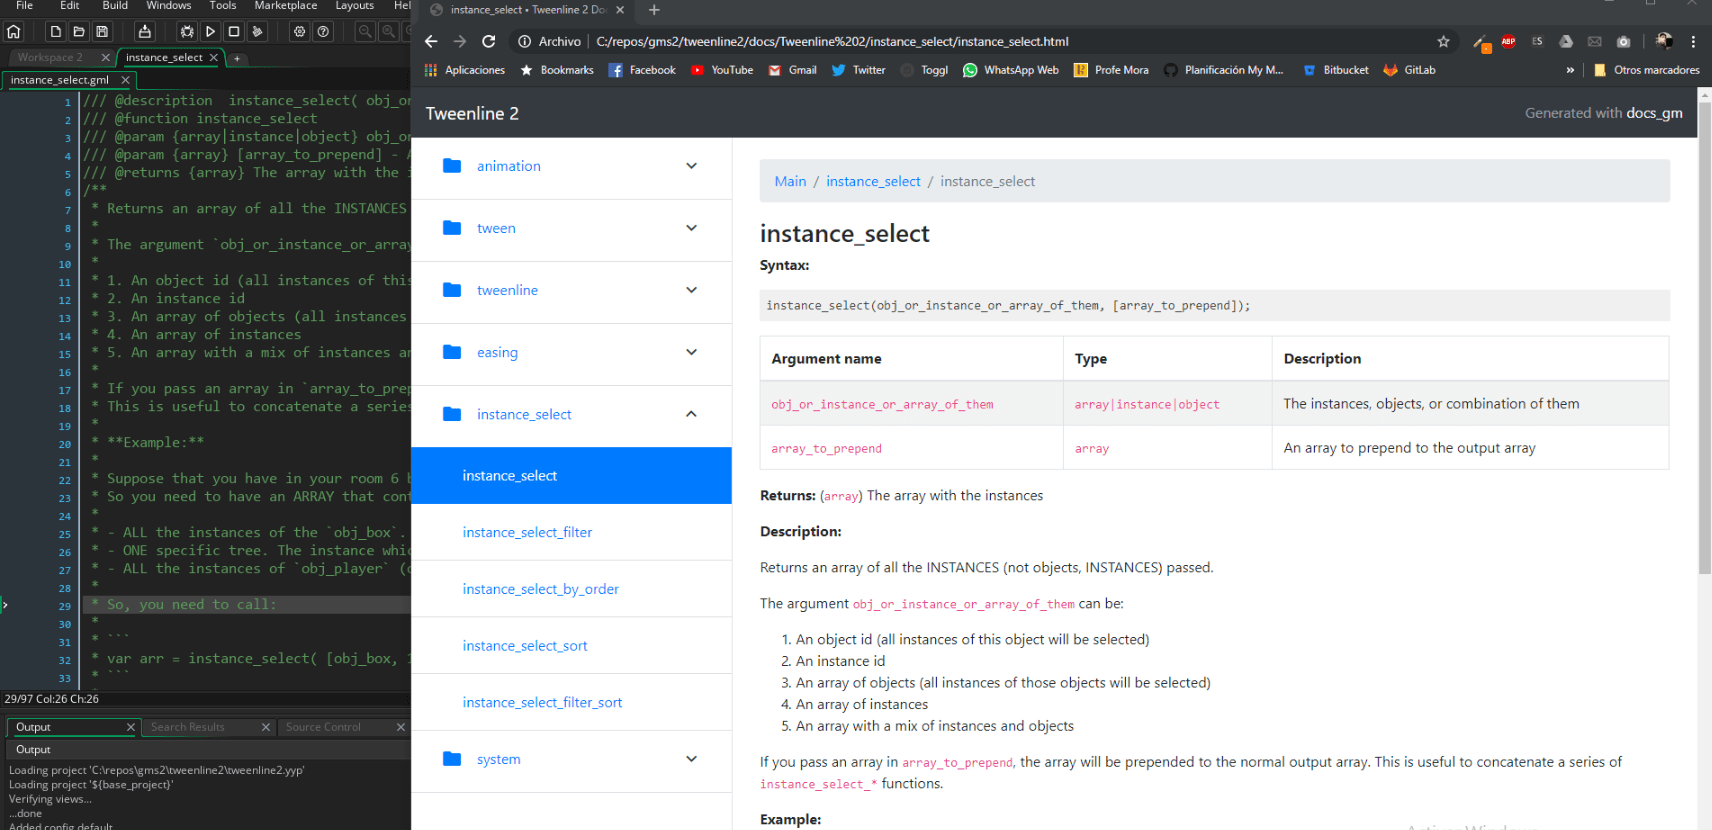This screenshot has width=1712, height=830.
Task: Go to Main in the breadcrumb
Action: click(790, 181)
